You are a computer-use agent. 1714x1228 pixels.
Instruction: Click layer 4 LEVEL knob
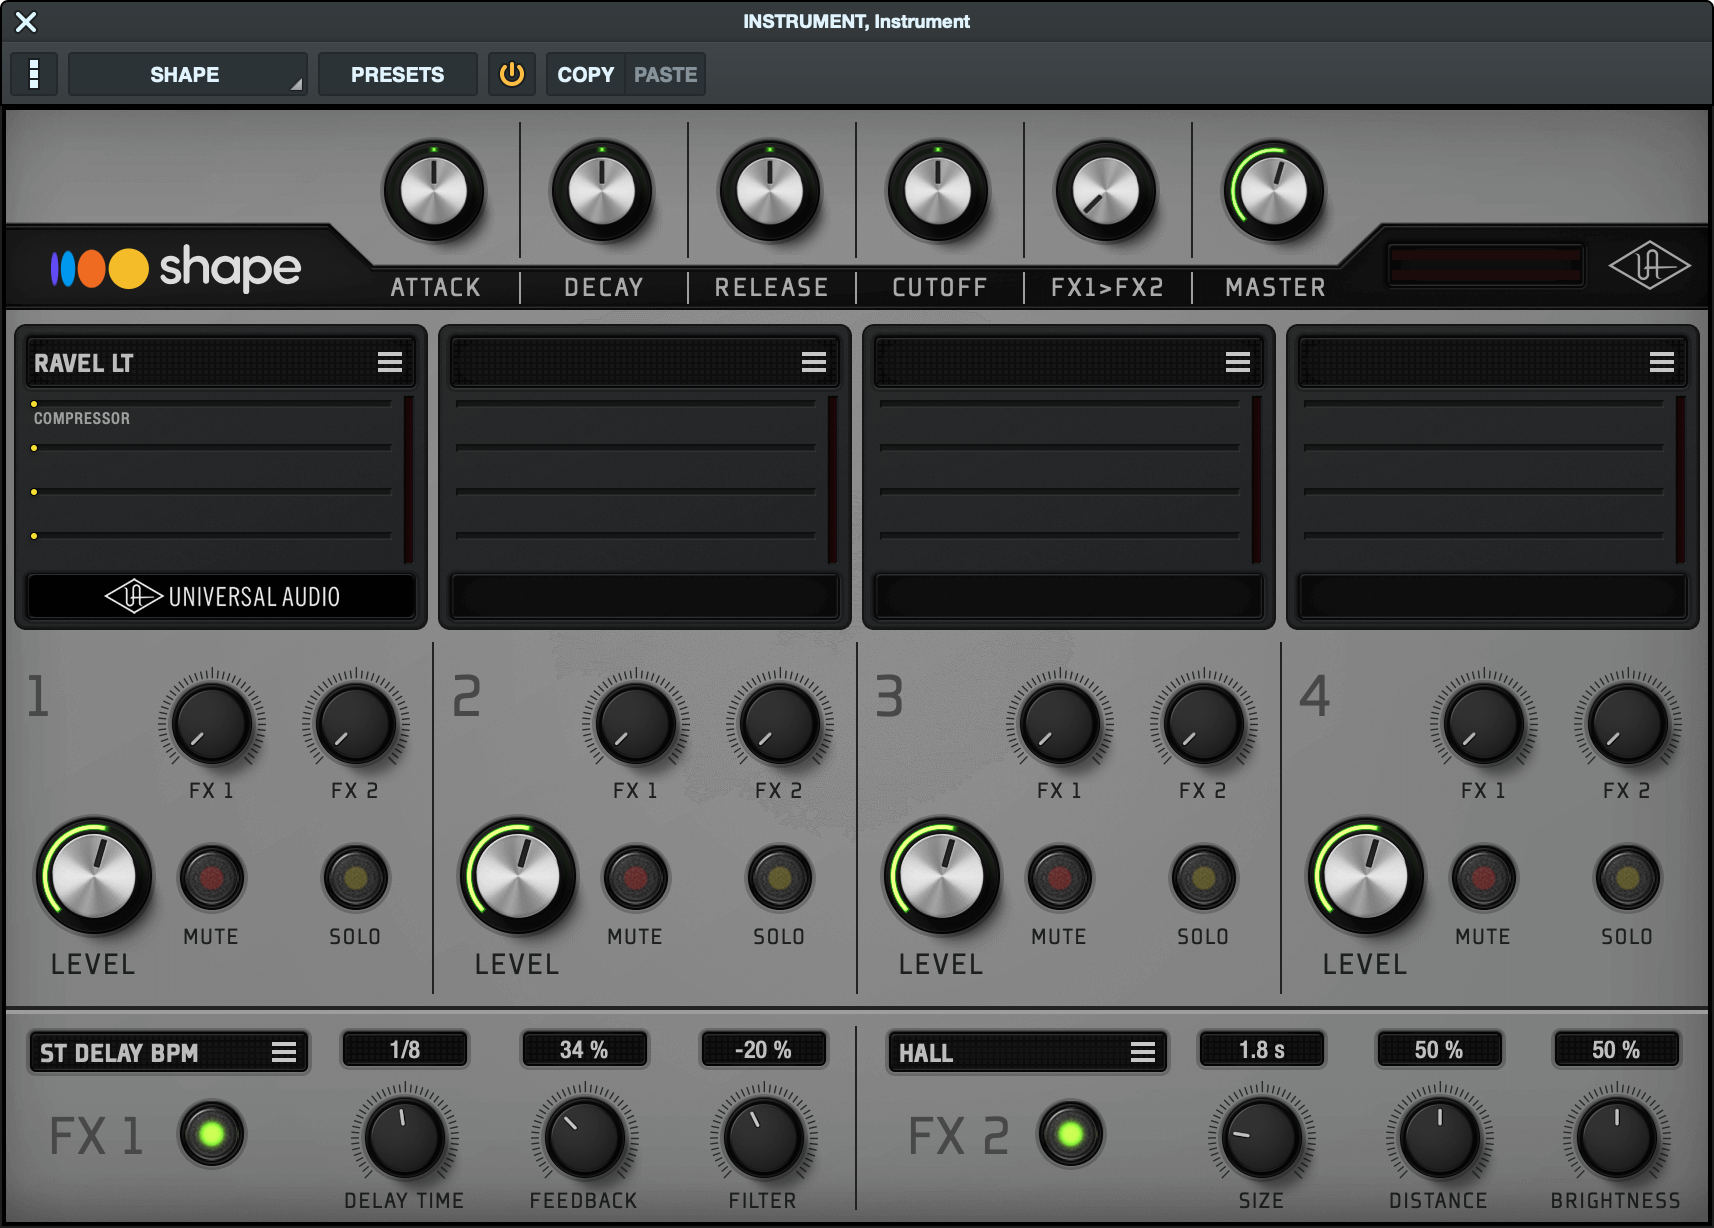coord(1366,877)
